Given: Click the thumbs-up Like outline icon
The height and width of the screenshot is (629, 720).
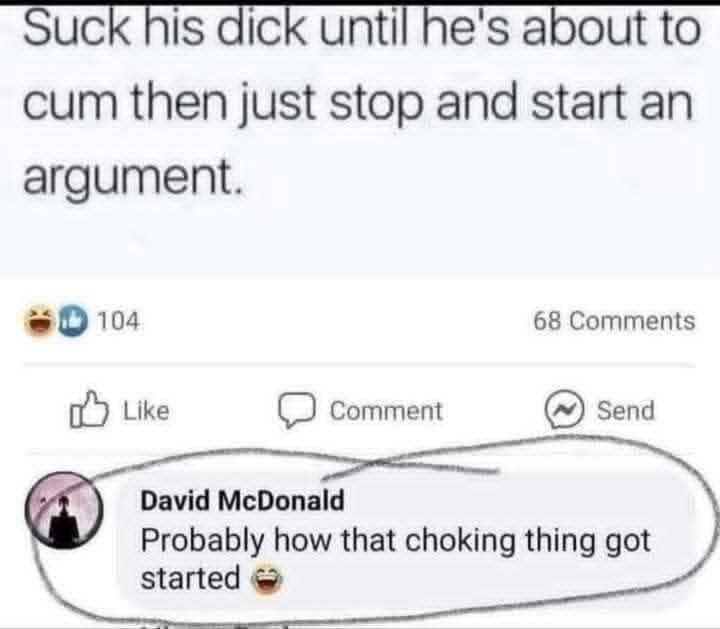Looking at the screenshot, I should coord(89,410).
